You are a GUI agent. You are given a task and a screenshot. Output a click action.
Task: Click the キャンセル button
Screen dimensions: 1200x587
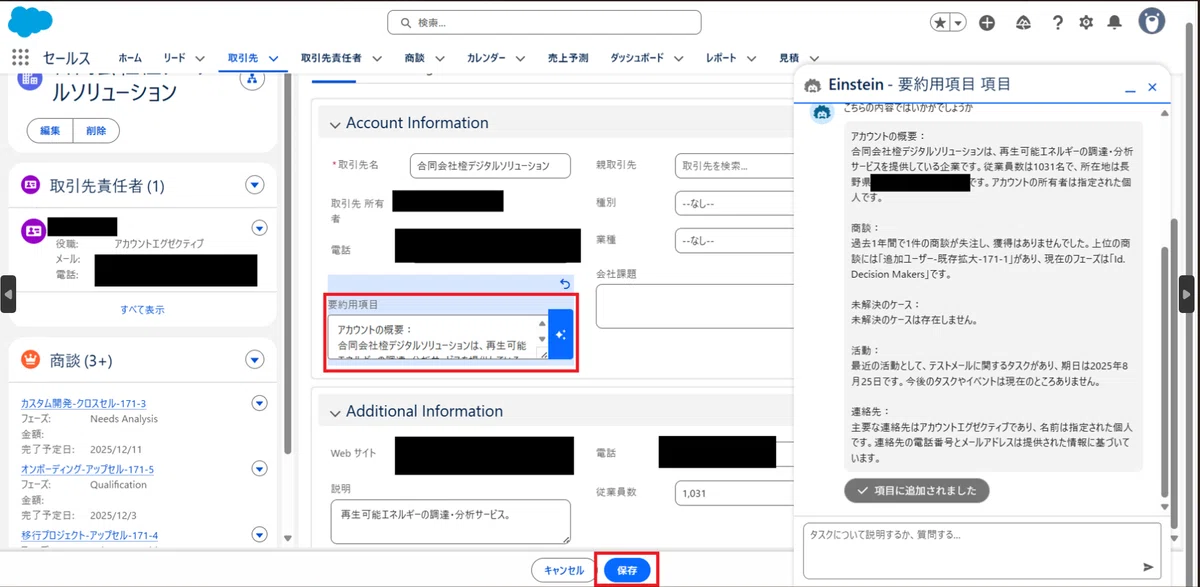563,570
